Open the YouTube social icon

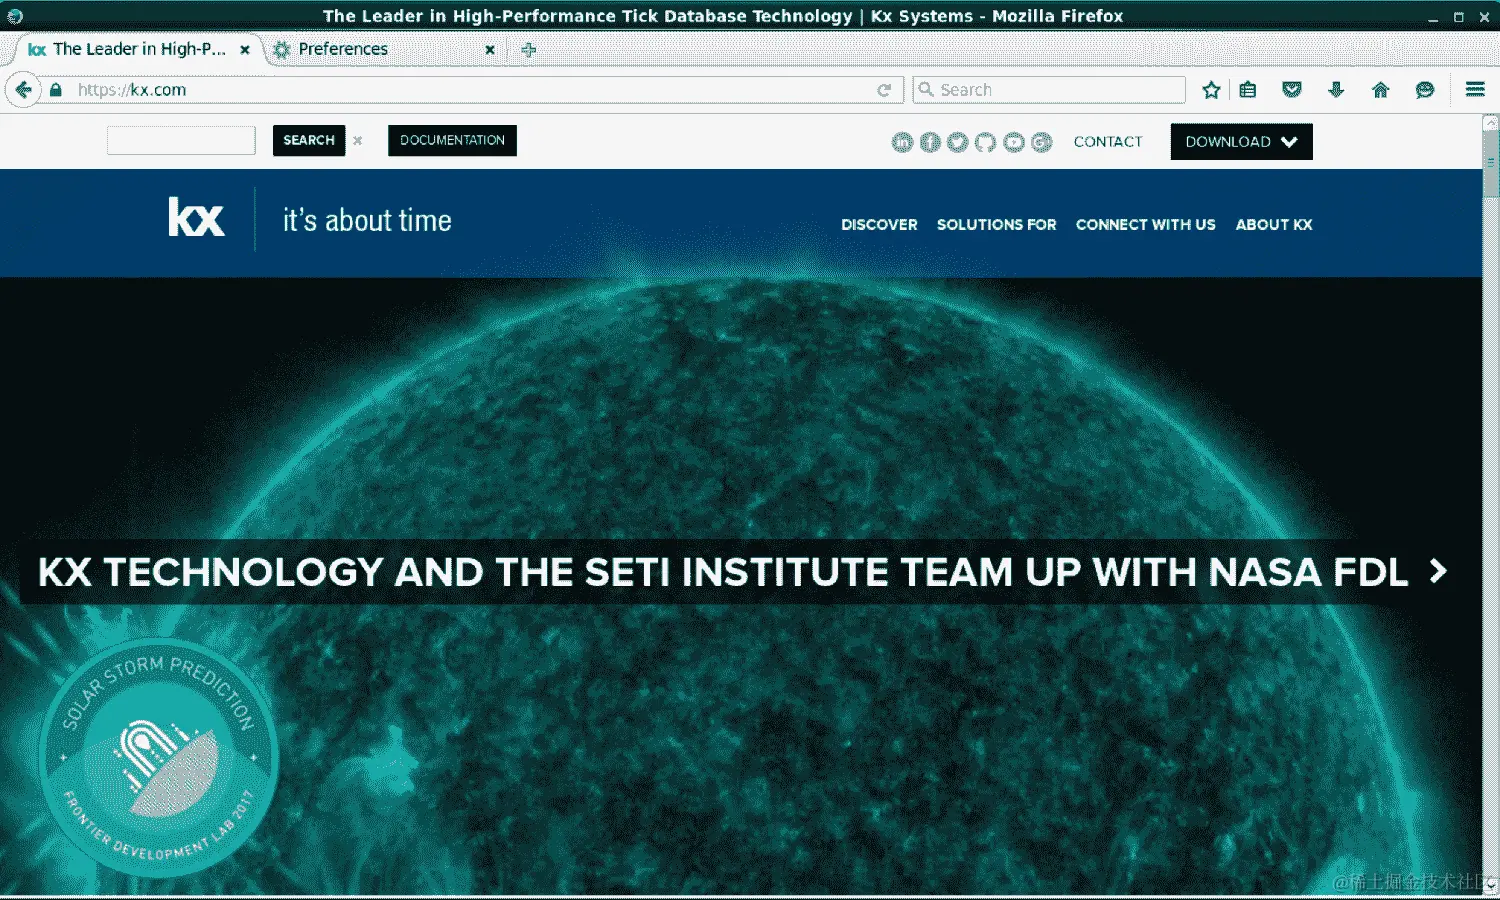coord(1014,142)
